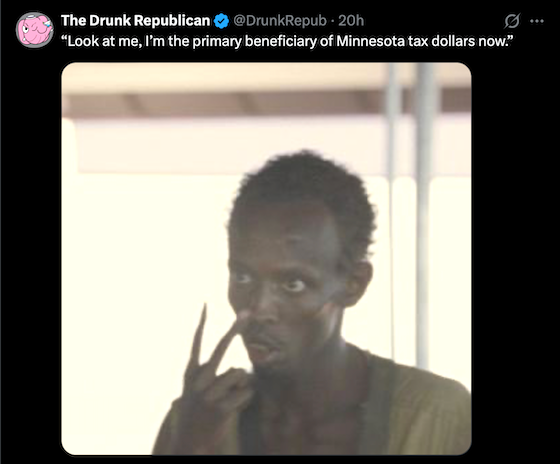Visit The Drunk Republican display name
The height and width of the screenshot is (464, 560).
(135, 21)
